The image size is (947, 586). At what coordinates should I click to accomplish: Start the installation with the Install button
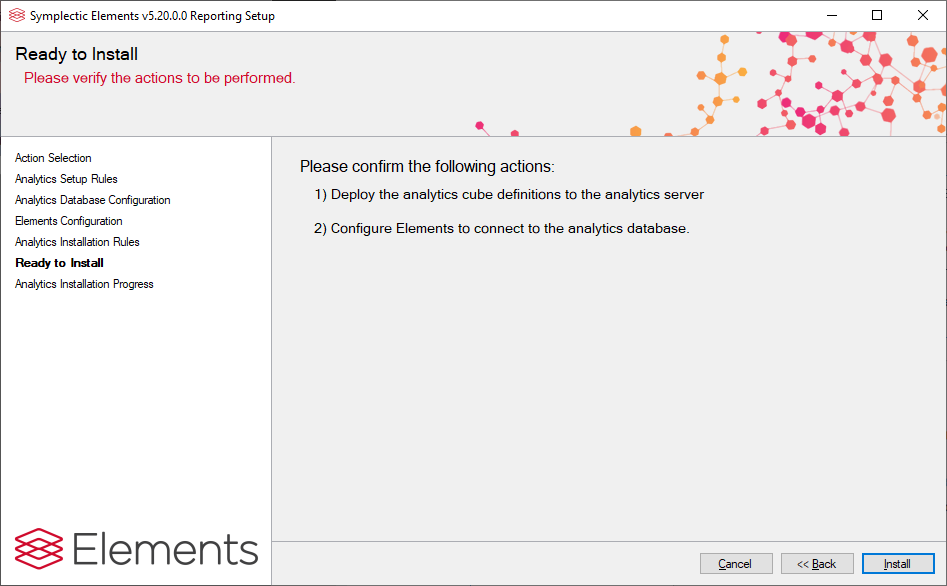(897, 564)
